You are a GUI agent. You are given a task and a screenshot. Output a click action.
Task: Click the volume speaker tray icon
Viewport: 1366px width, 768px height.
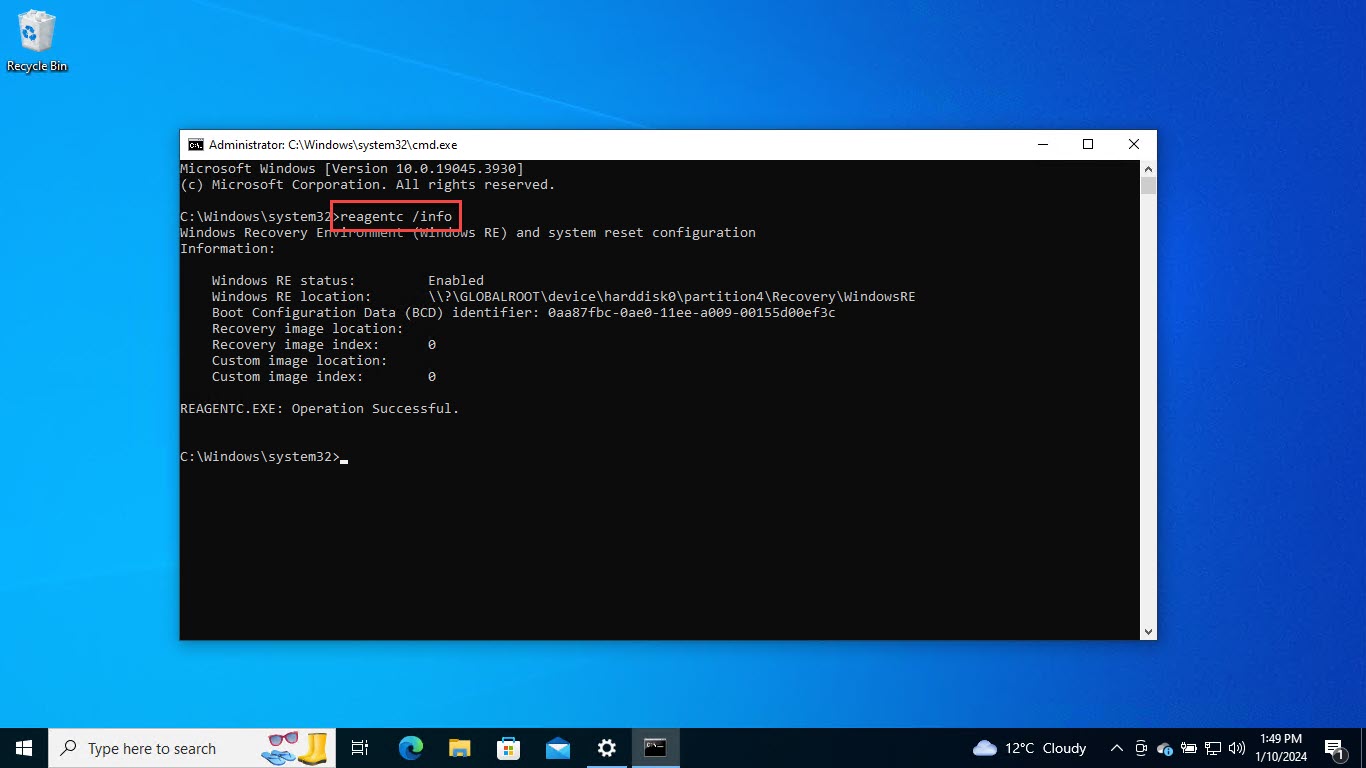pos(1237,748)
